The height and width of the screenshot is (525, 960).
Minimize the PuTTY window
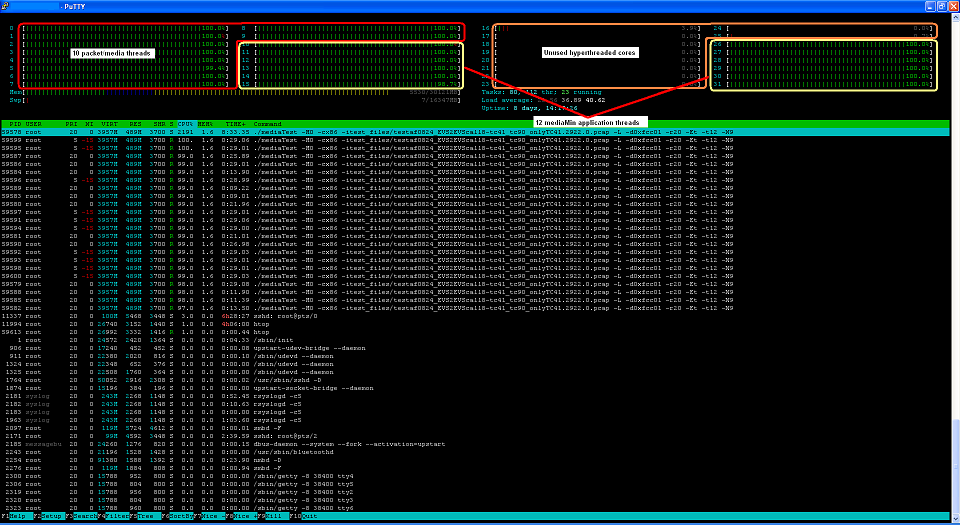pos(931,6)
